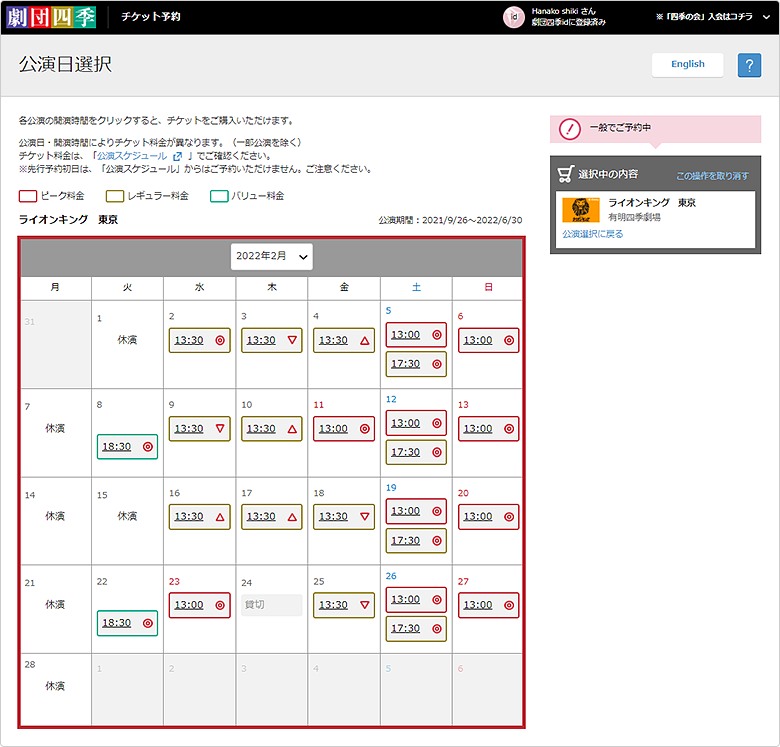
Task: Click the green バリュー料金 legend swatch
Action: [219, 196]
